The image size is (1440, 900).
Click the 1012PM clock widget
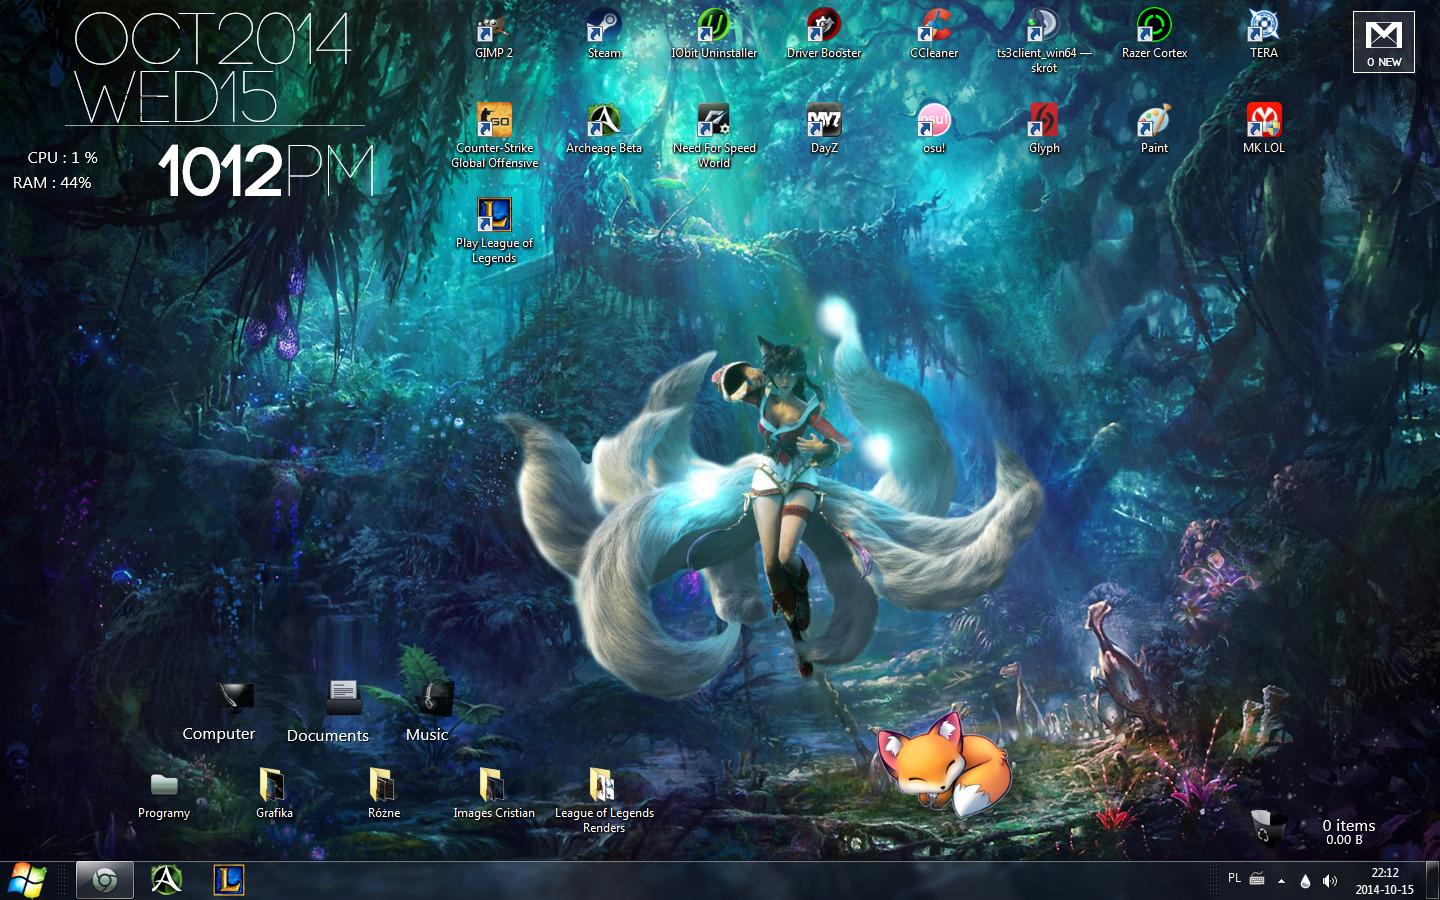coord(266,171)
